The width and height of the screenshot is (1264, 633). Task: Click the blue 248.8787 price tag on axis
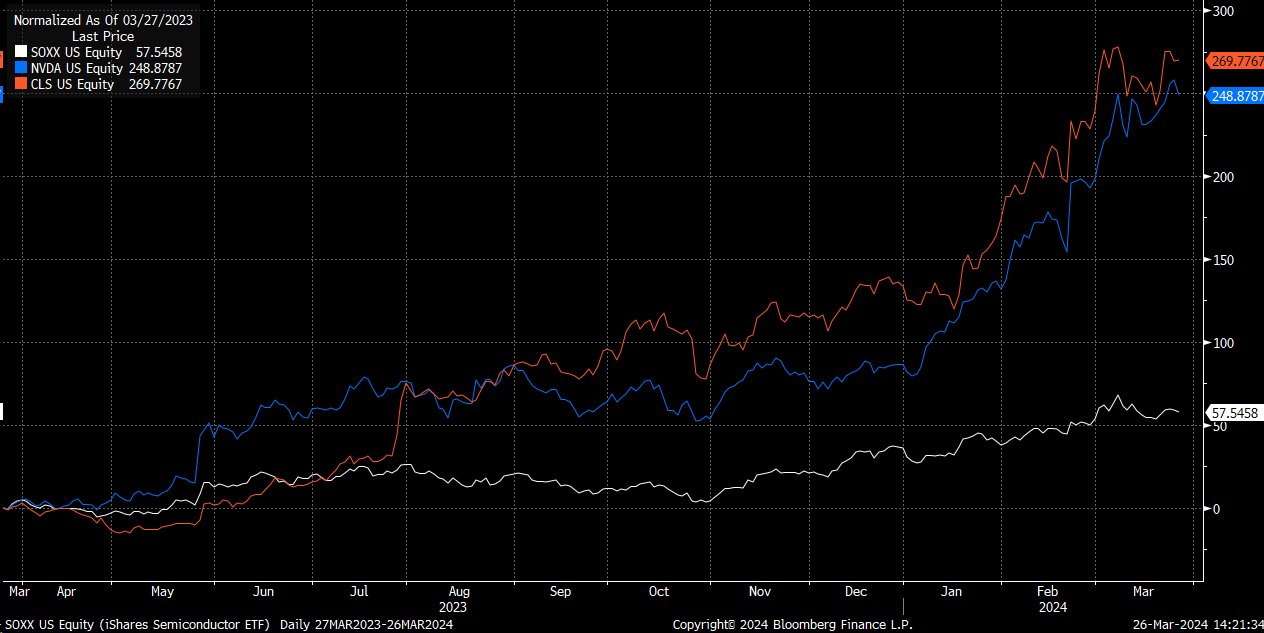1234,95
